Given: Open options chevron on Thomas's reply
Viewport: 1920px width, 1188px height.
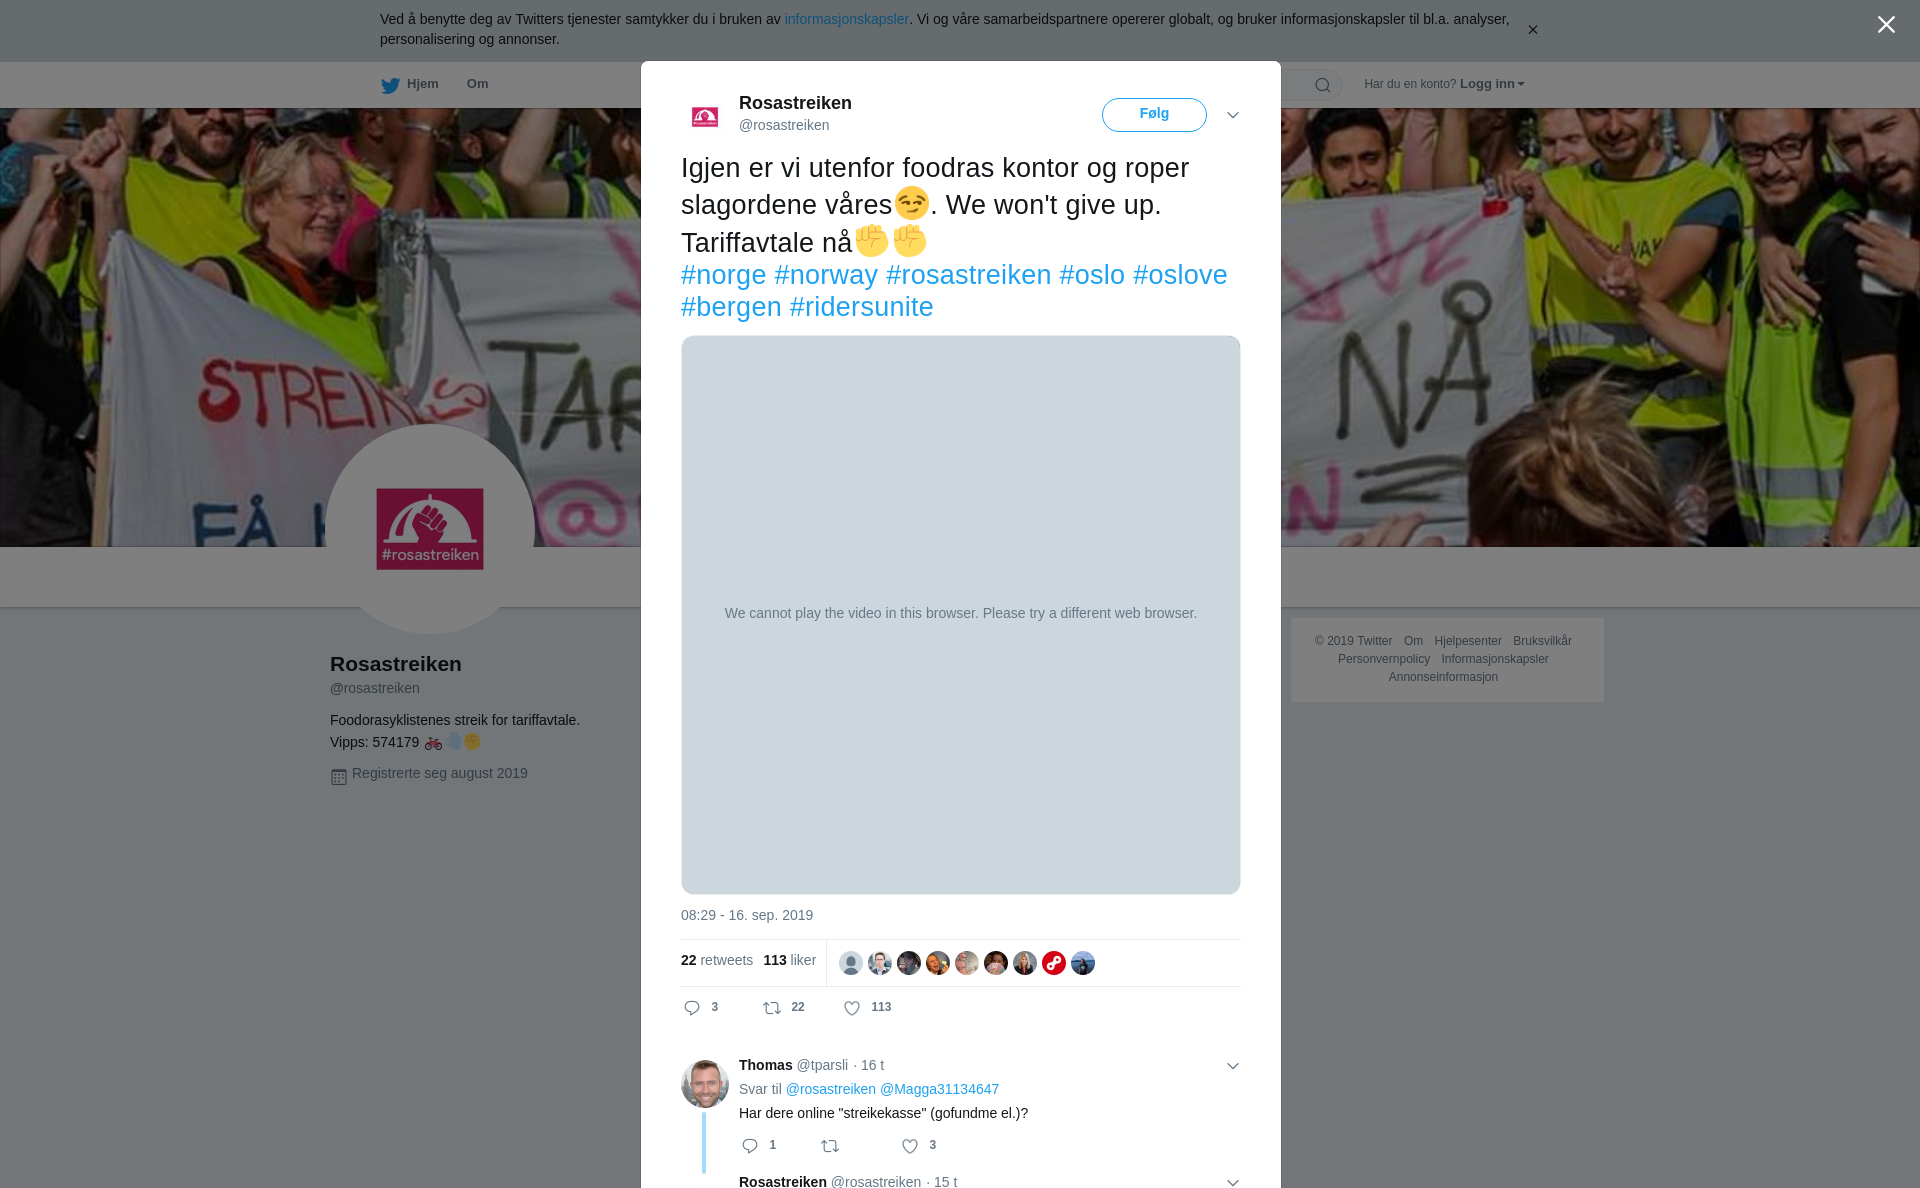Looking at the screenshot, I should [1233, 1066].
